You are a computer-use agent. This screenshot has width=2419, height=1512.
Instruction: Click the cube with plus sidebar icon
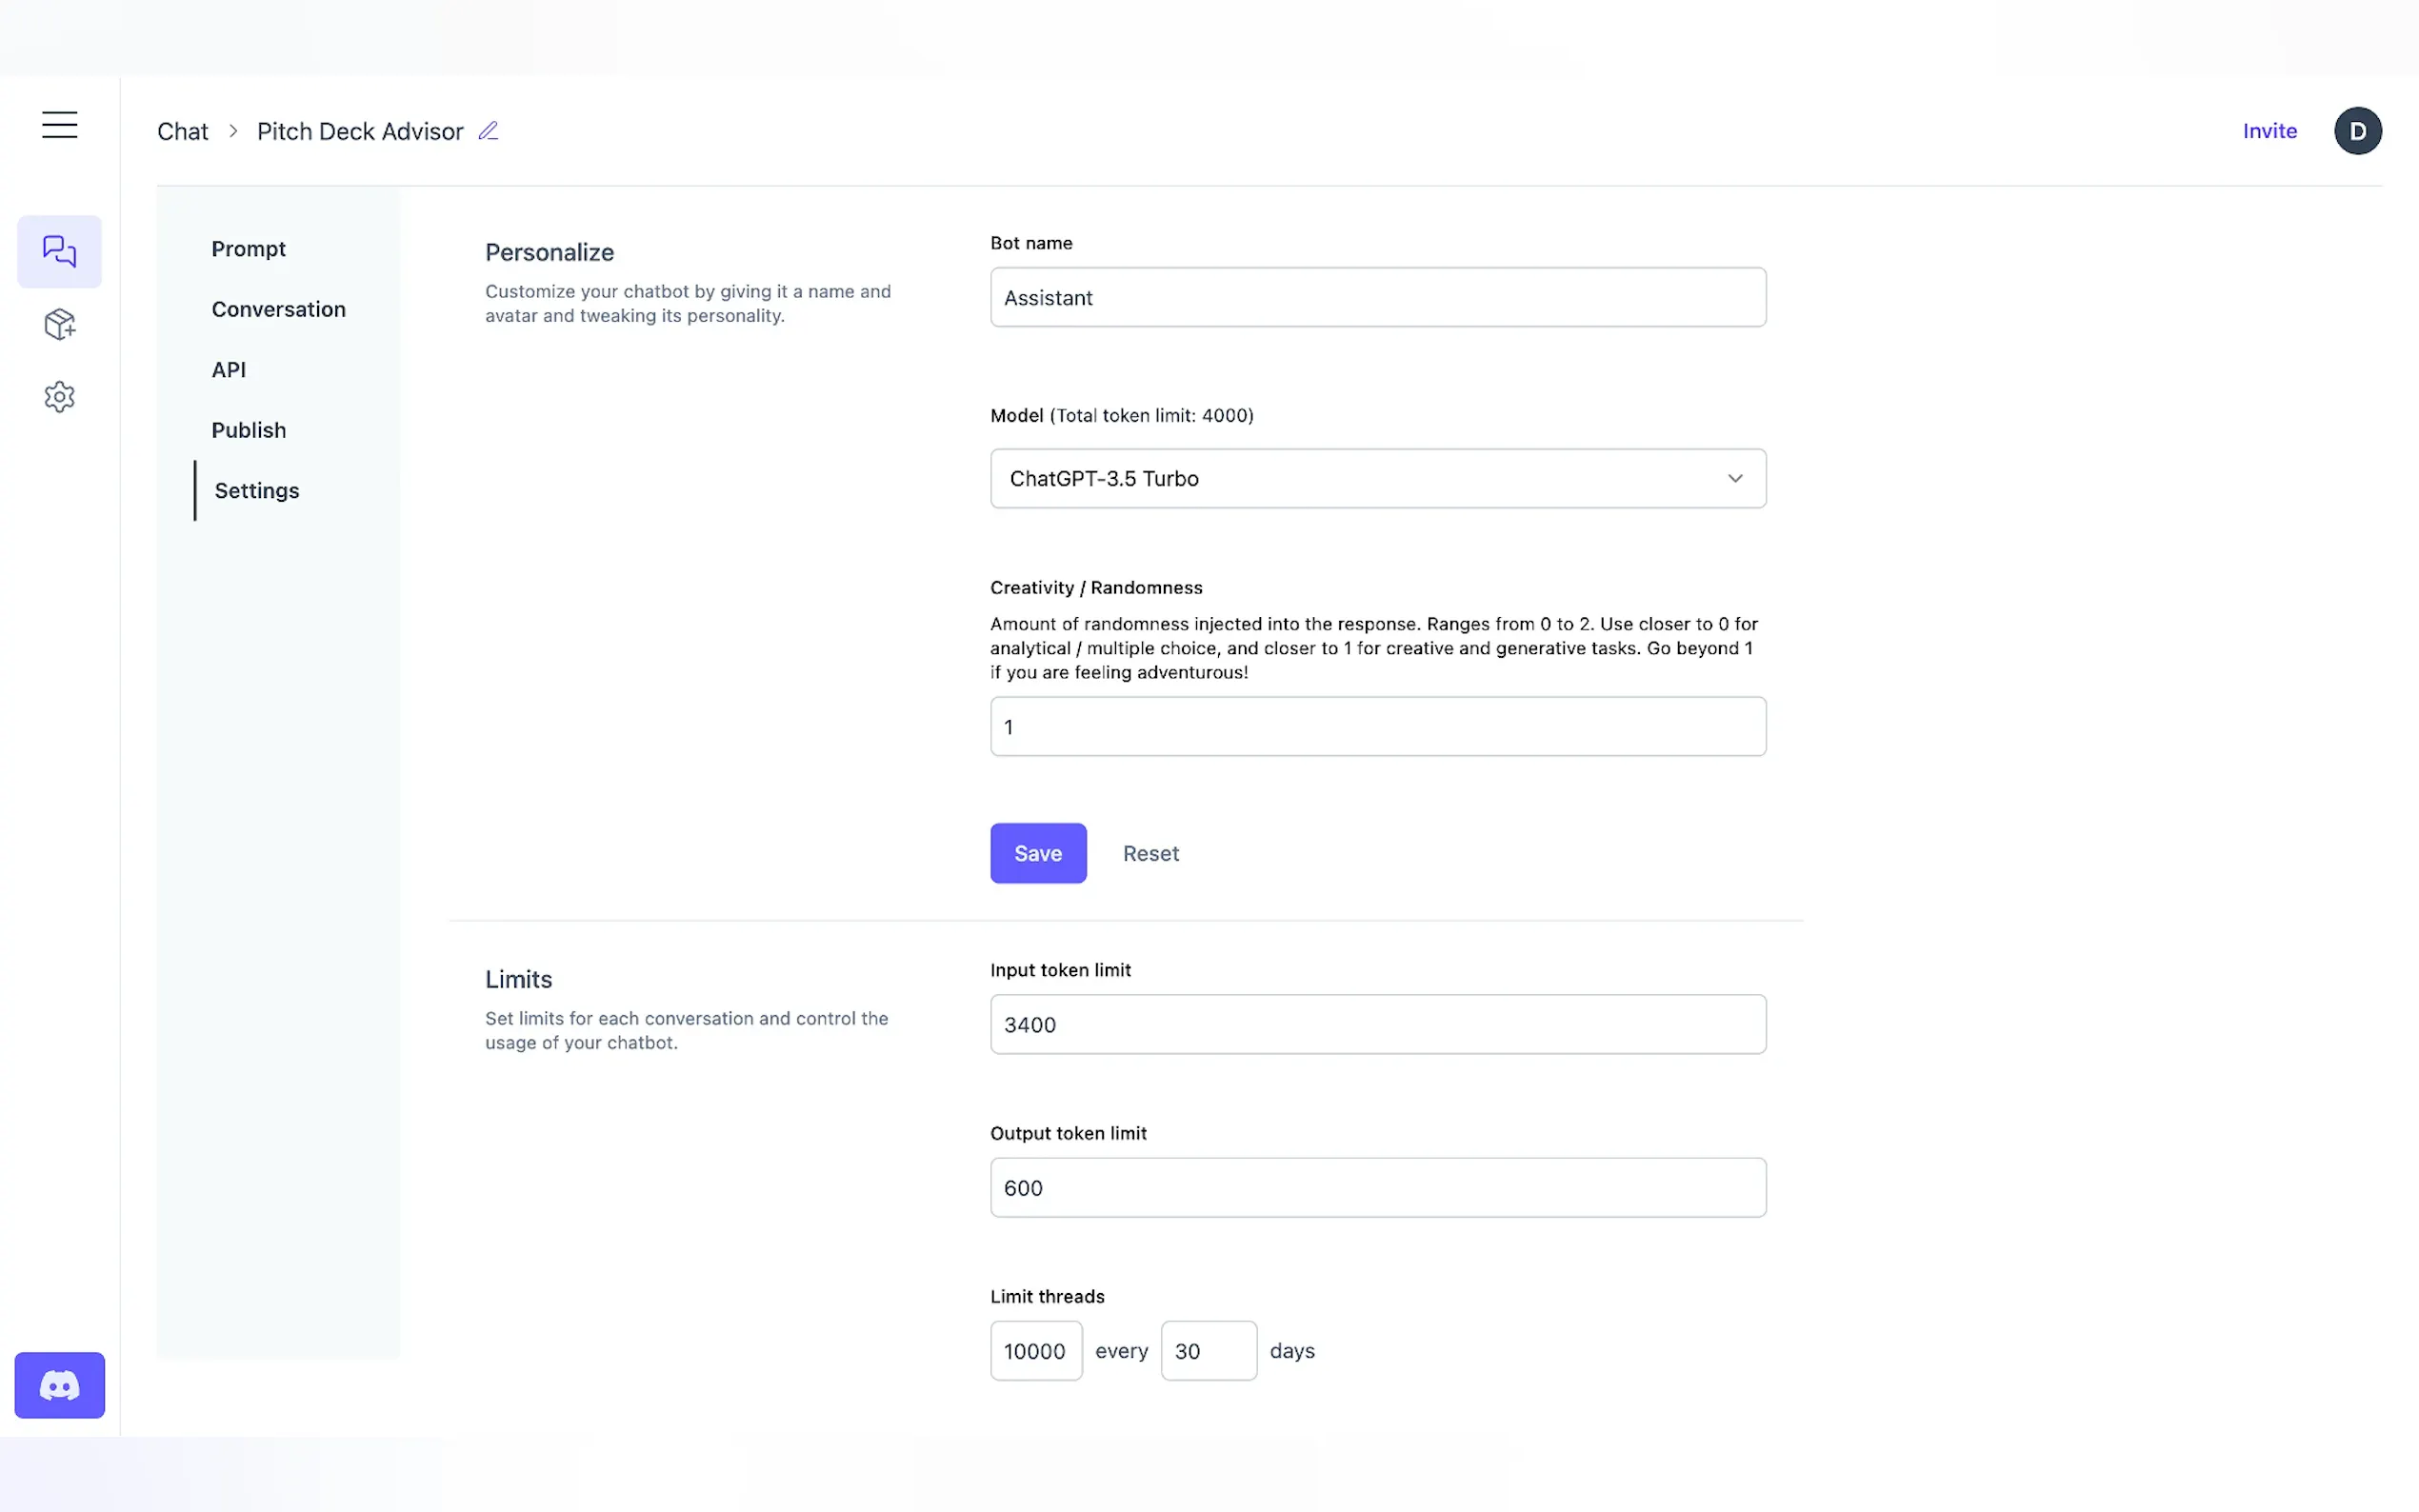coord(59,324)
